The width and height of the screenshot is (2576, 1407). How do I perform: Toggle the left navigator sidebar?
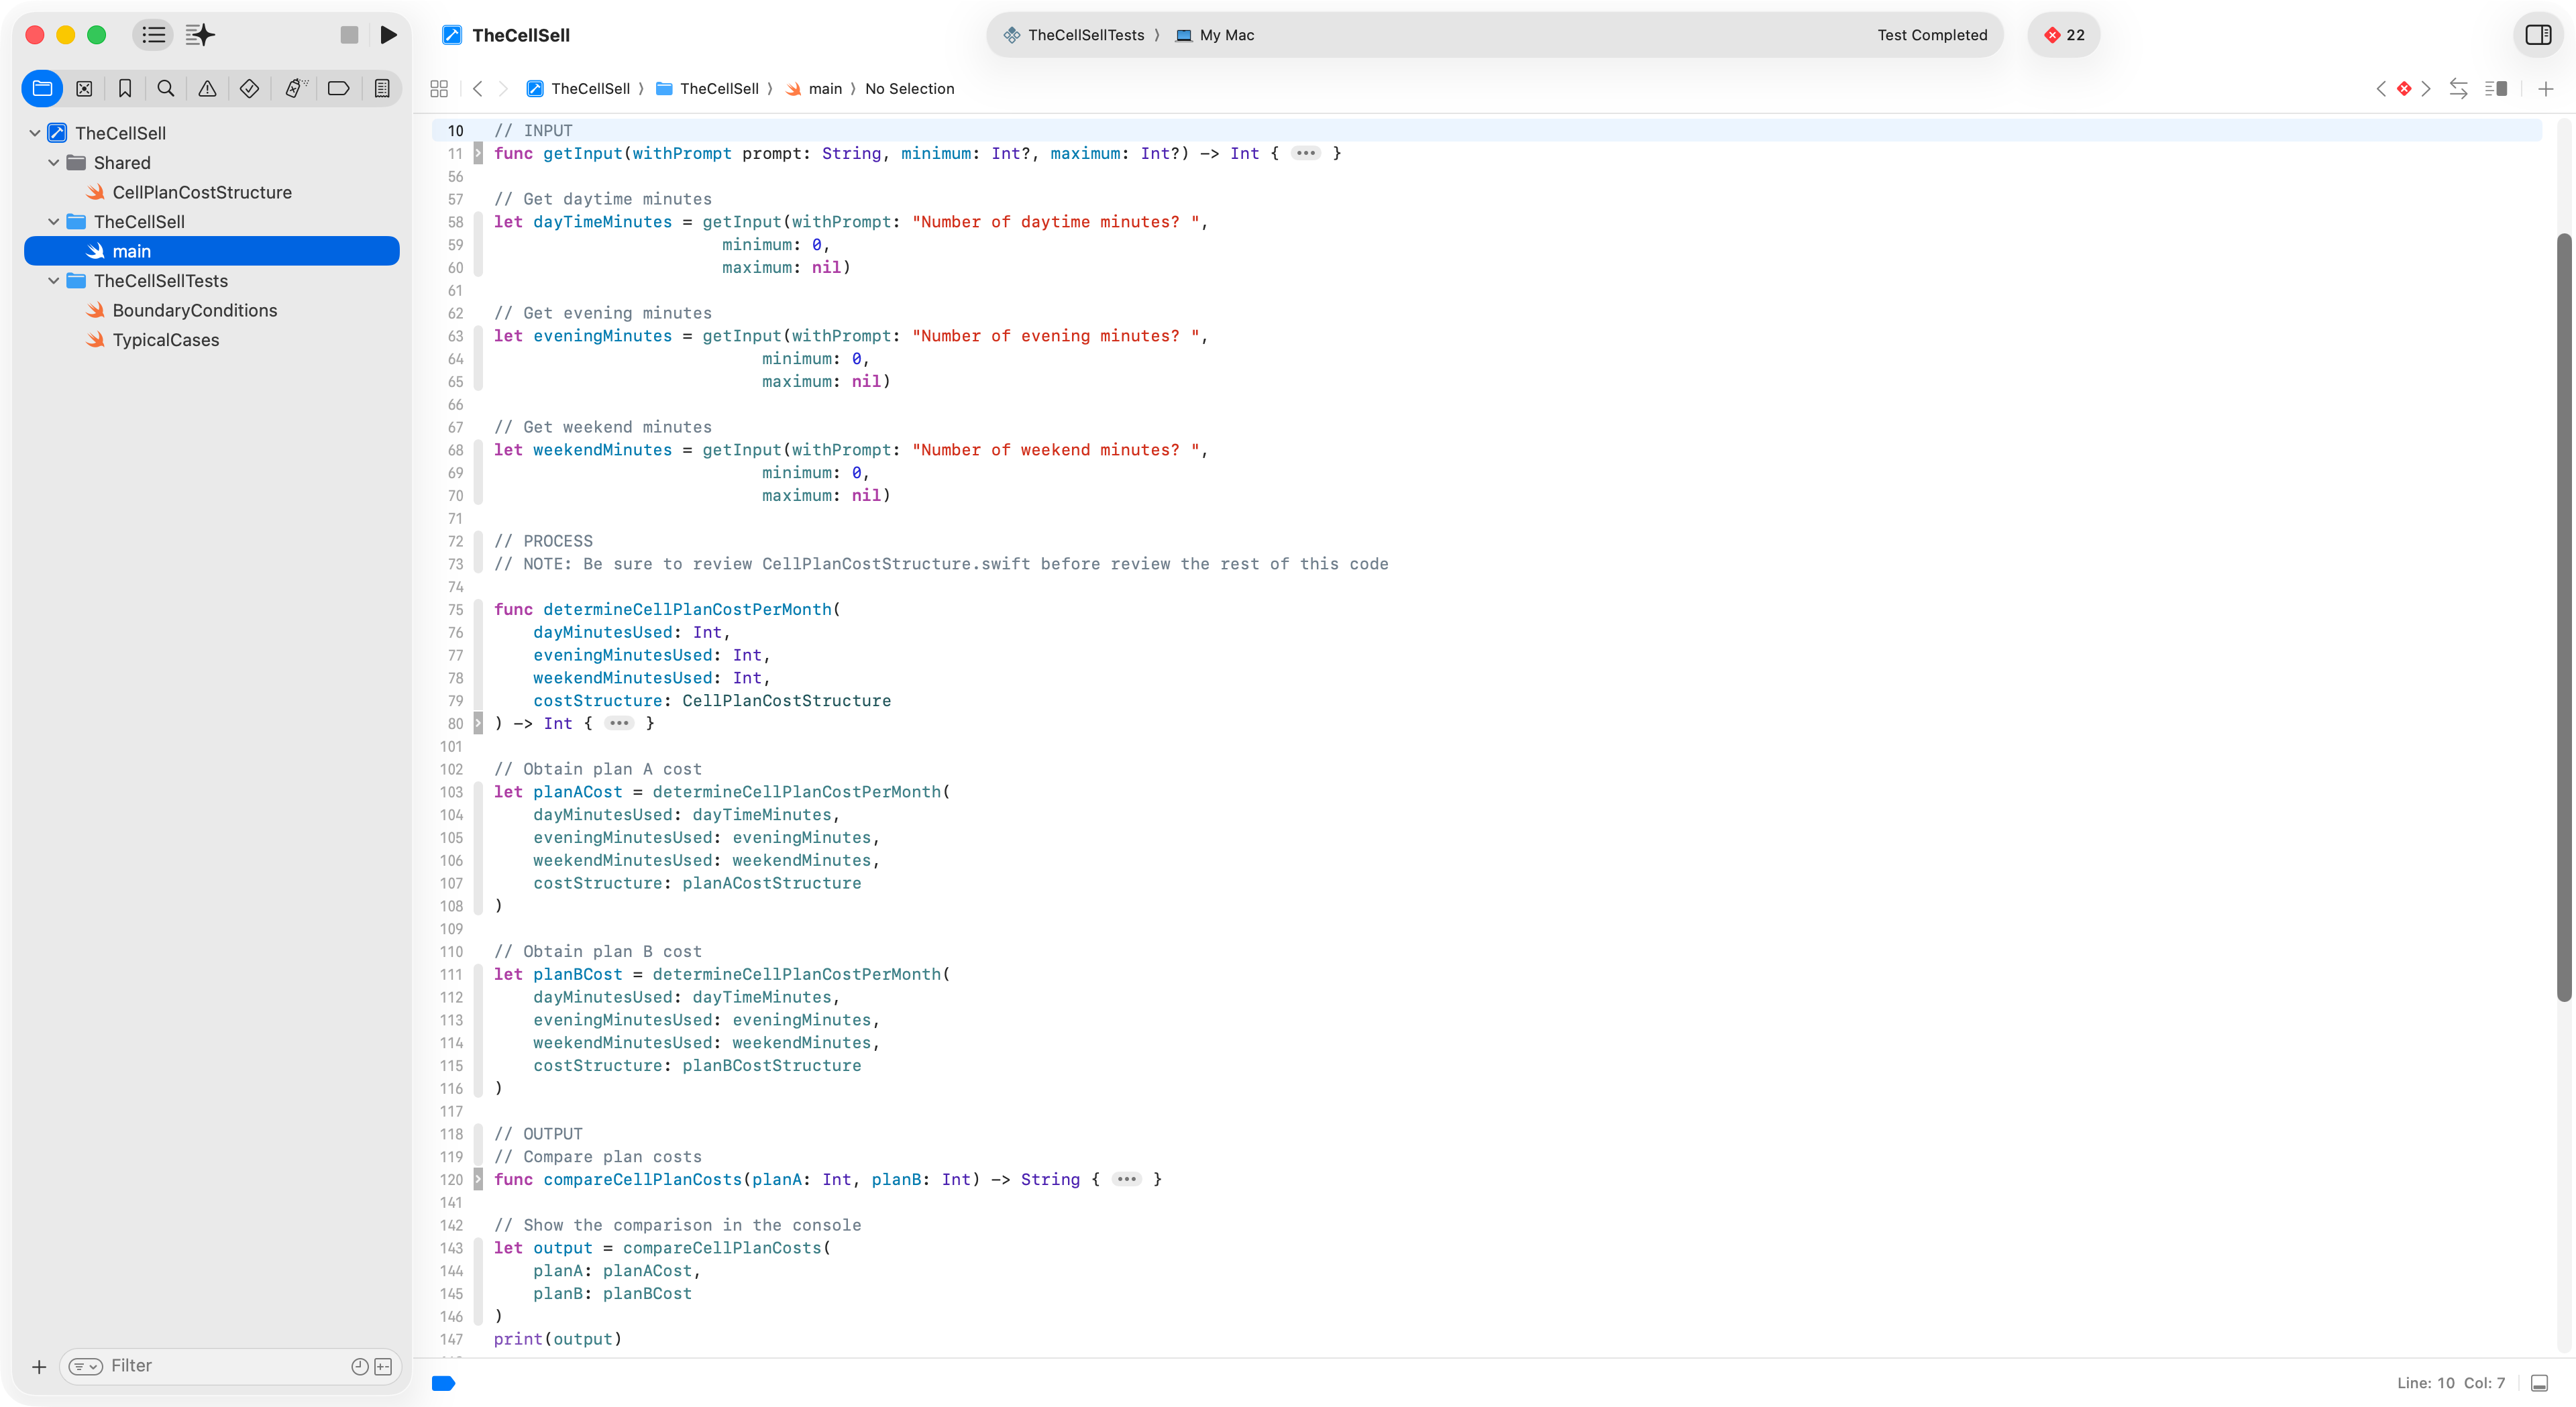(x=153, y=35)
